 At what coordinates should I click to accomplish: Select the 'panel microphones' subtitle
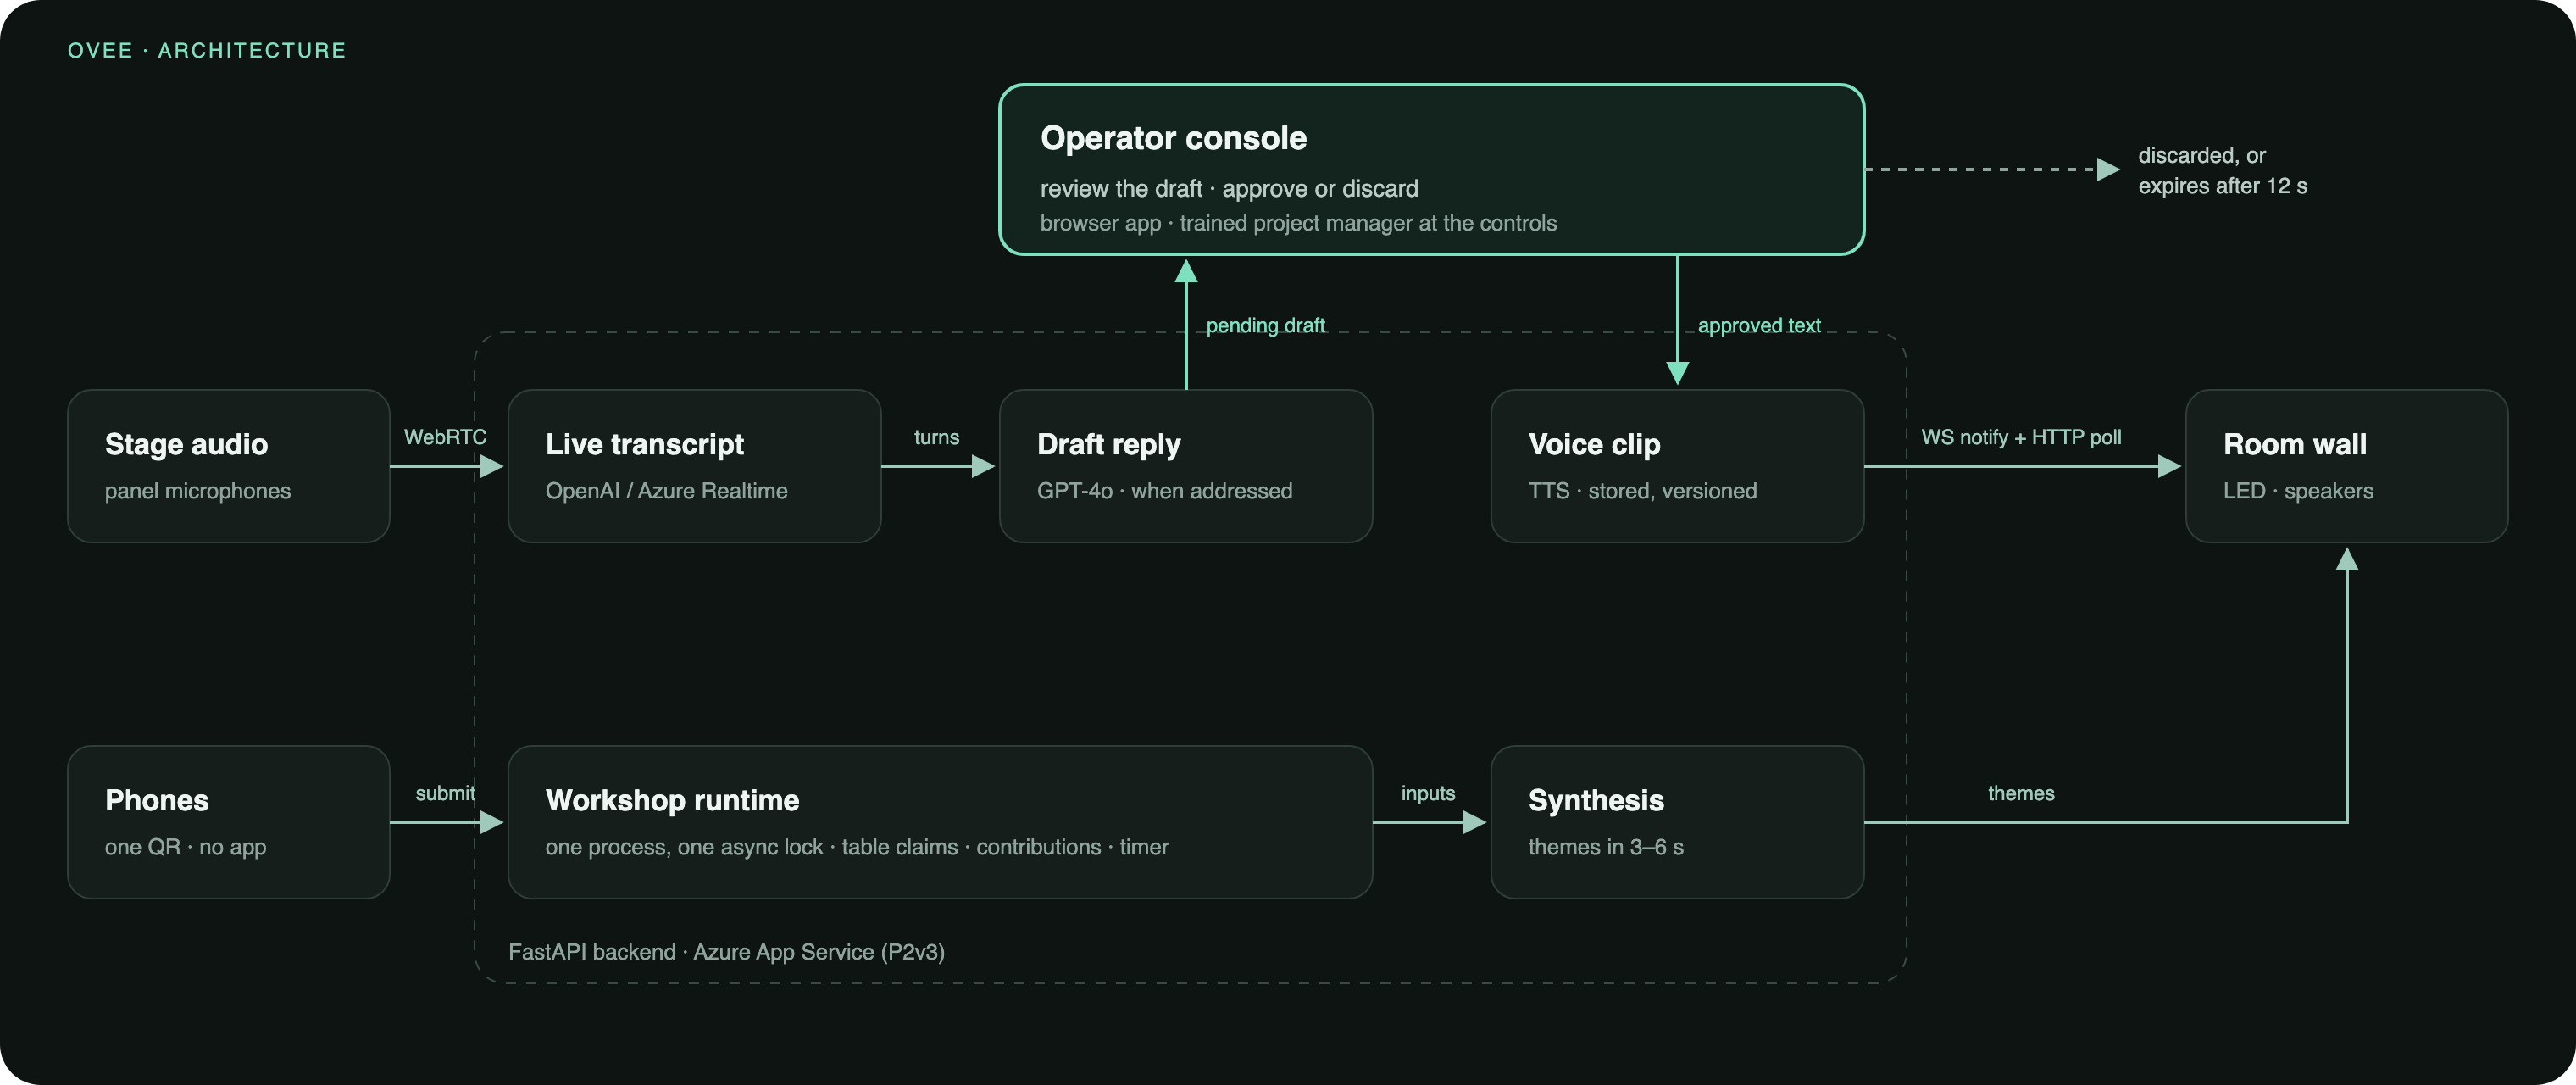(198, 491)
